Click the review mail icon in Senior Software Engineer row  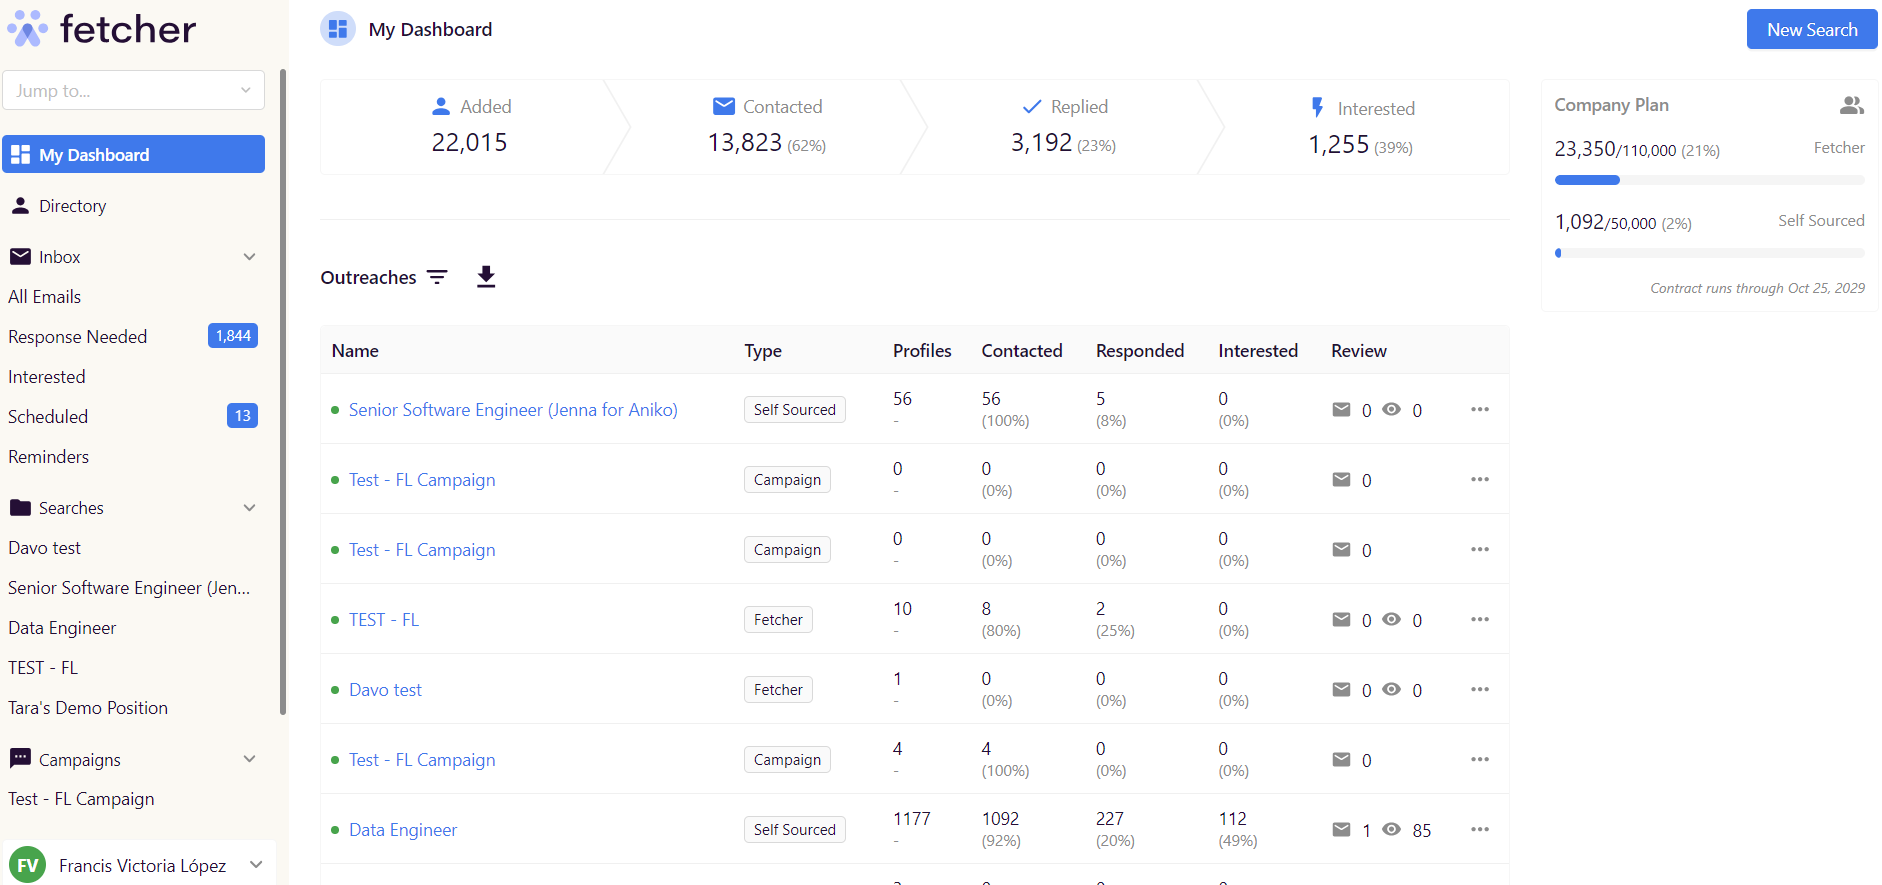coord(1342,409)
